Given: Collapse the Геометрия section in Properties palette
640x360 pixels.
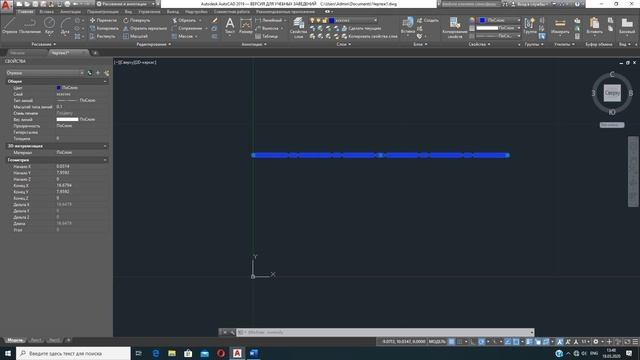Looking at the screenshot, I should coord(105,160).
